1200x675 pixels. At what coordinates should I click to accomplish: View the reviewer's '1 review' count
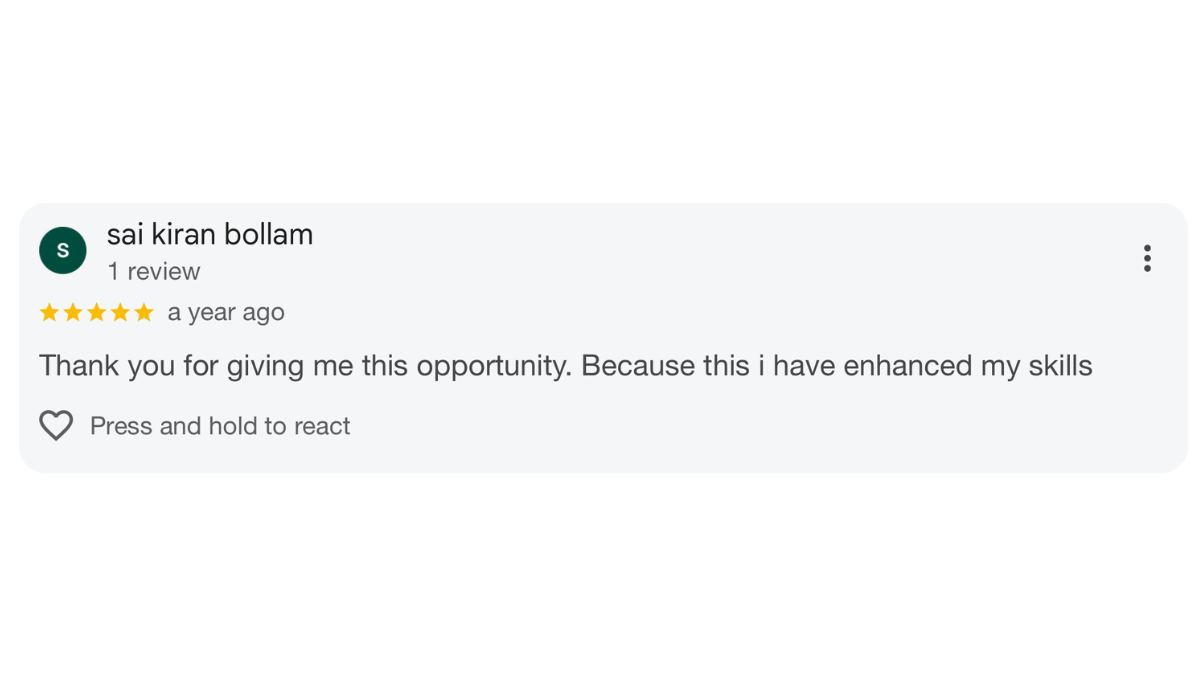154,272
